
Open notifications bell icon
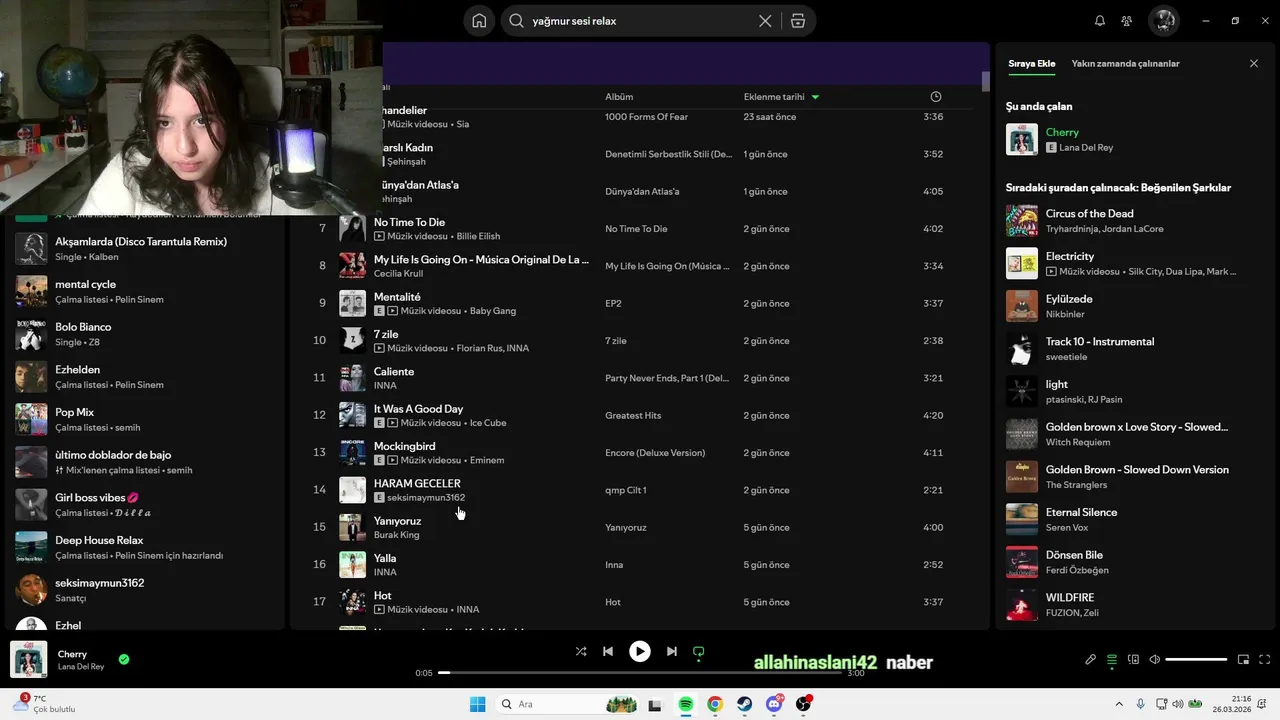(1100, 21)
